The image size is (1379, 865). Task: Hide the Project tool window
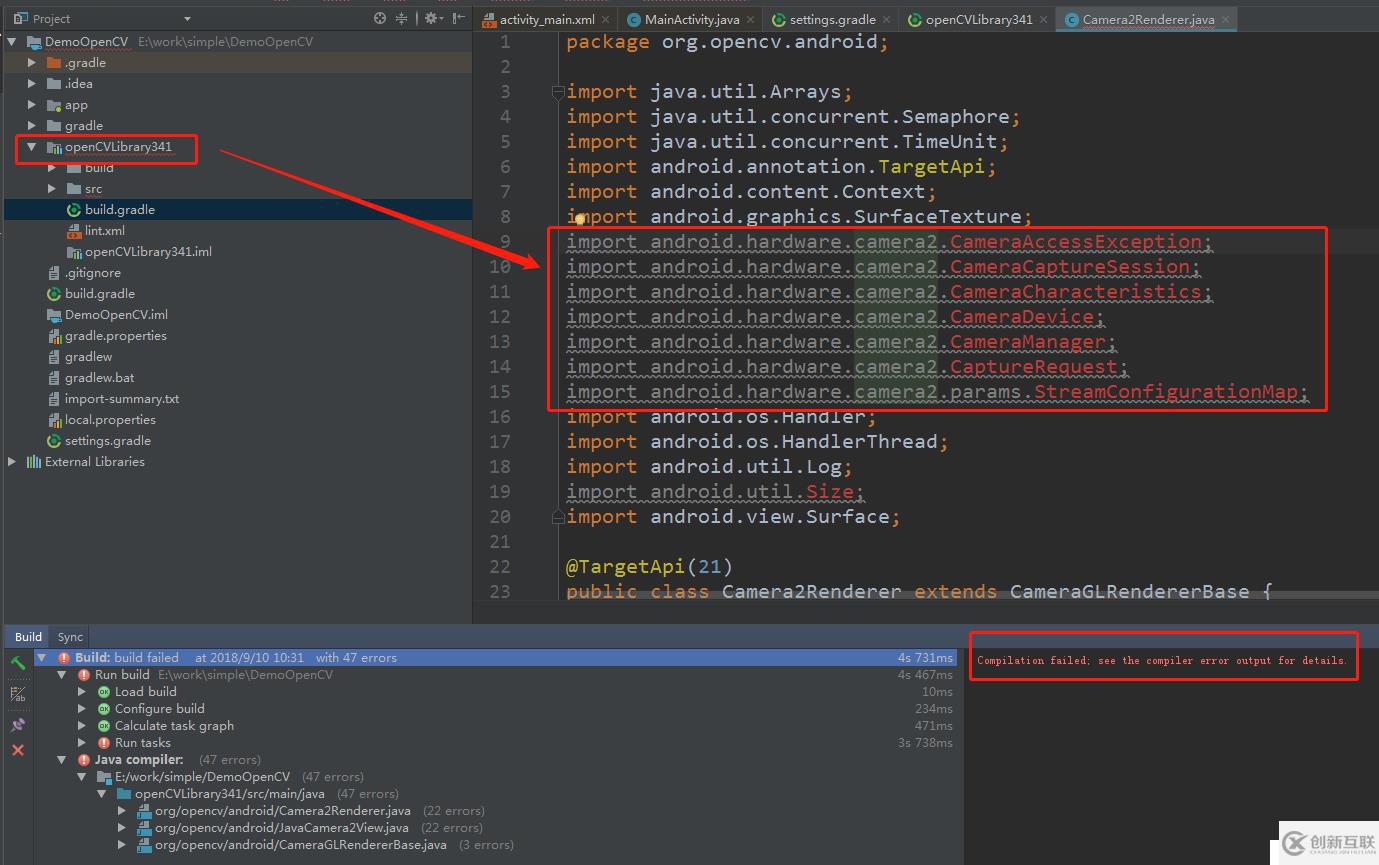point(459,18)
